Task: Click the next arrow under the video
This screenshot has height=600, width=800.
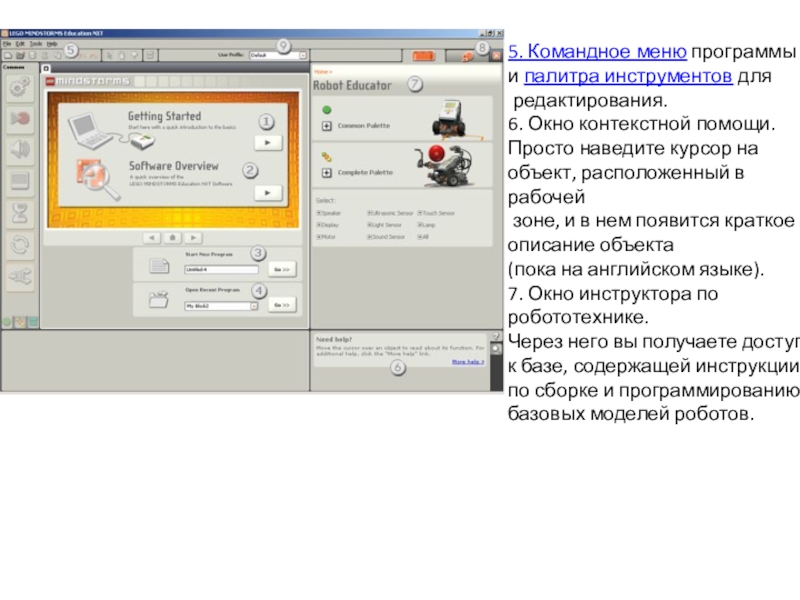Action: coord(193,238)
